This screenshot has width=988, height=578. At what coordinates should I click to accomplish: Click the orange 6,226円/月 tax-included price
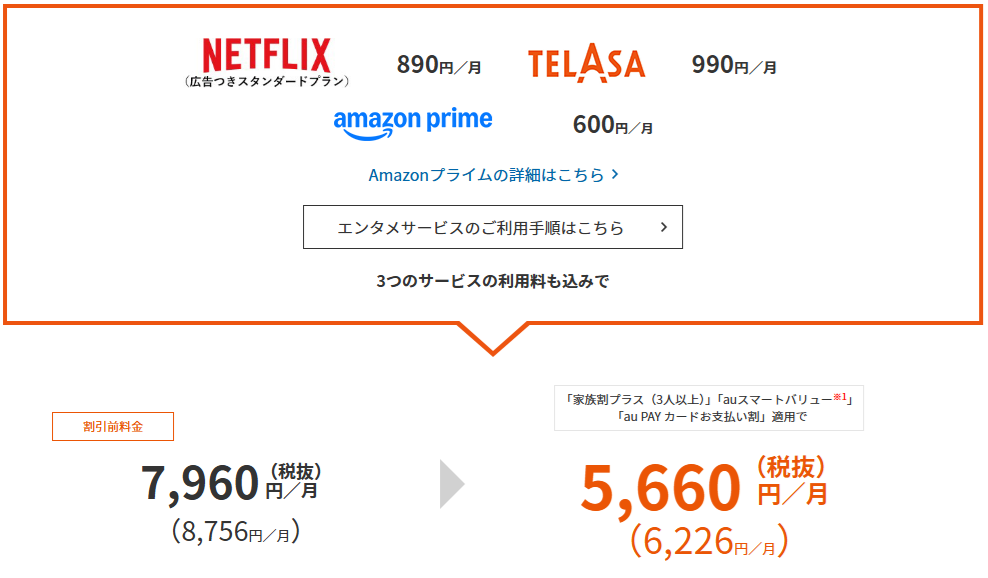click(x=709, y=541)
